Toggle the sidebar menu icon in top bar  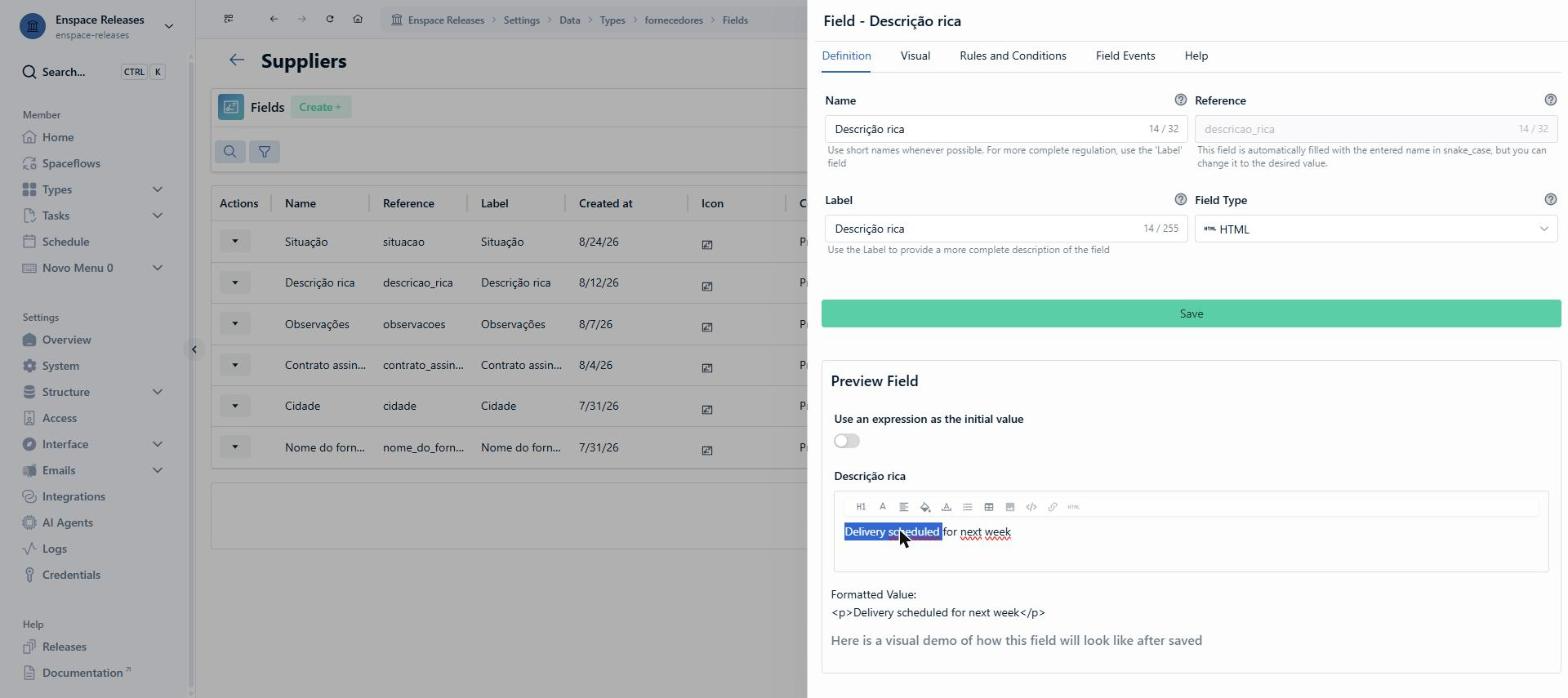pos(229,19)
